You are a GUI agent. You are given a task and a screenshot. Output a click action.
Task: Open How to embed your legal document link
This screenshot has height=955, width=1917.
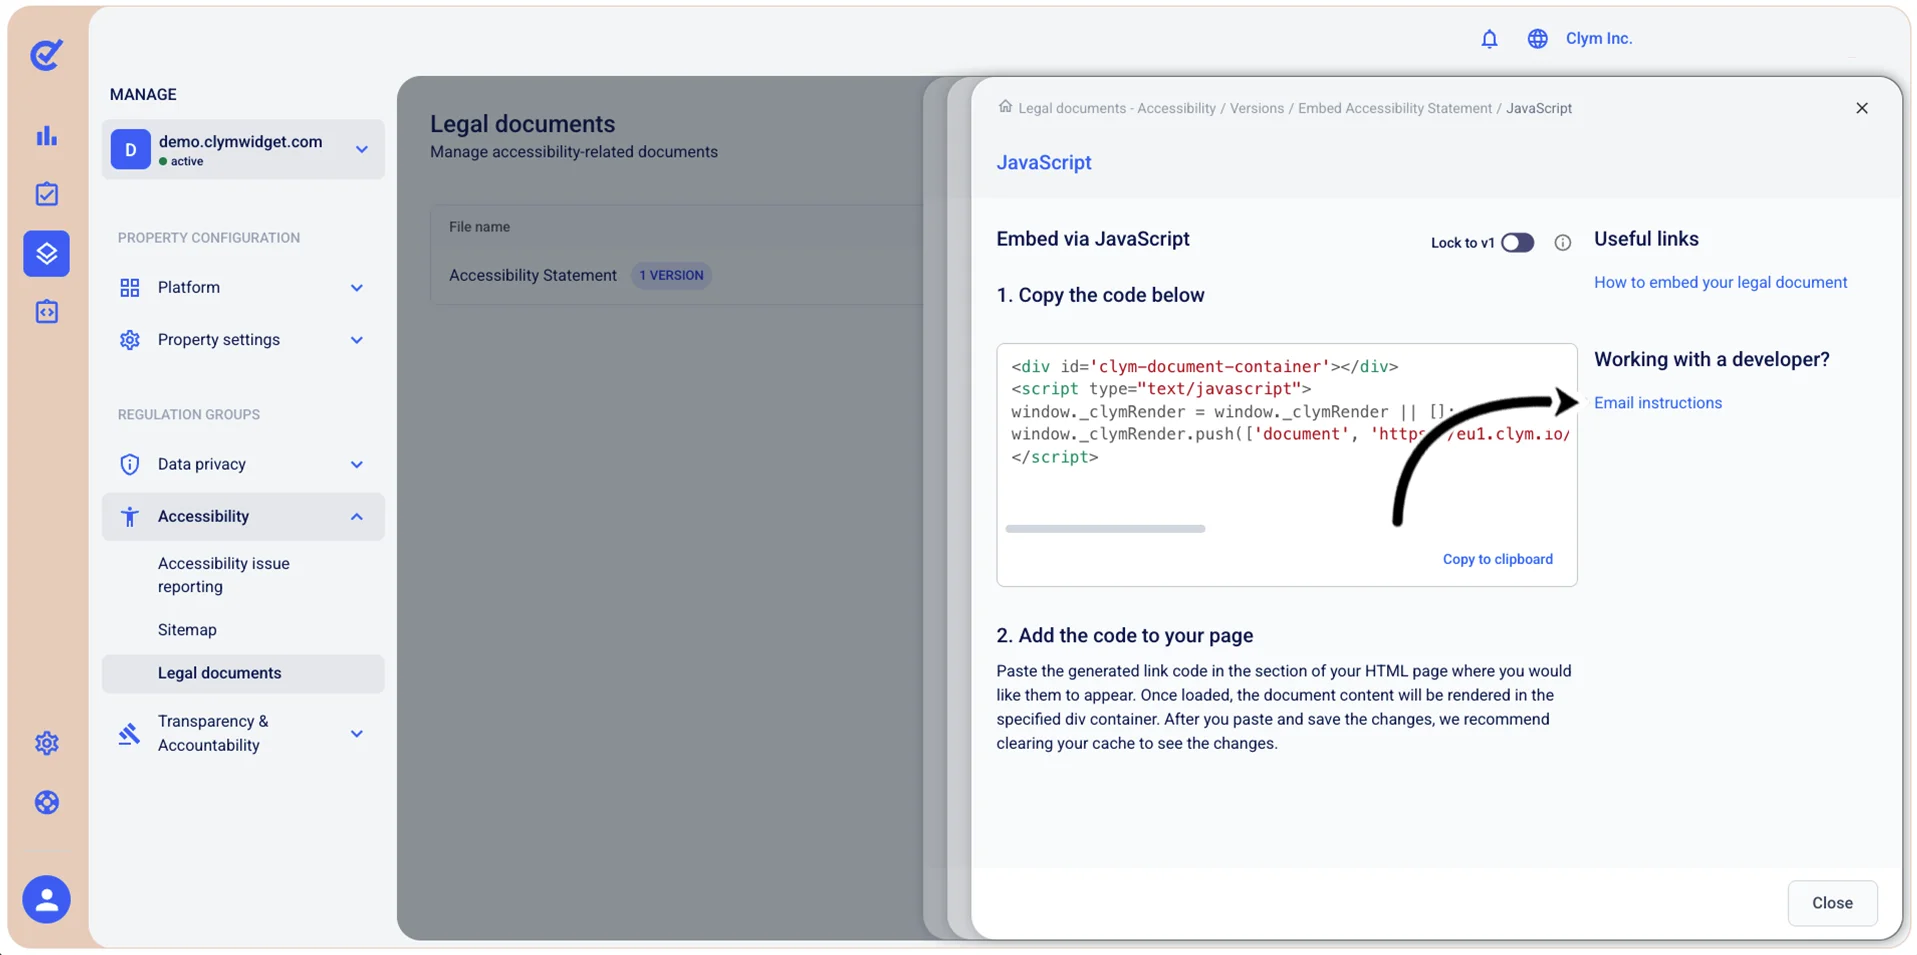(x=1720, y=283)
